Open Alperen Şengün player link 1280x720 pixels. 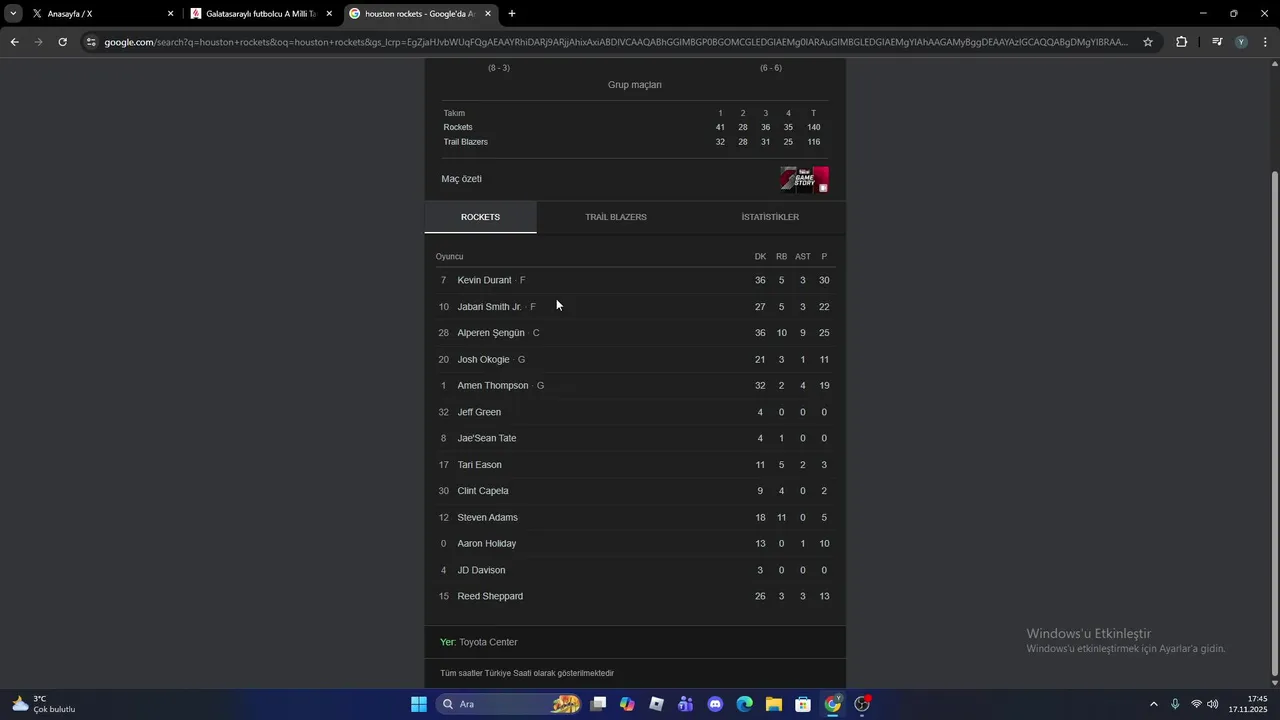point(491,333)
